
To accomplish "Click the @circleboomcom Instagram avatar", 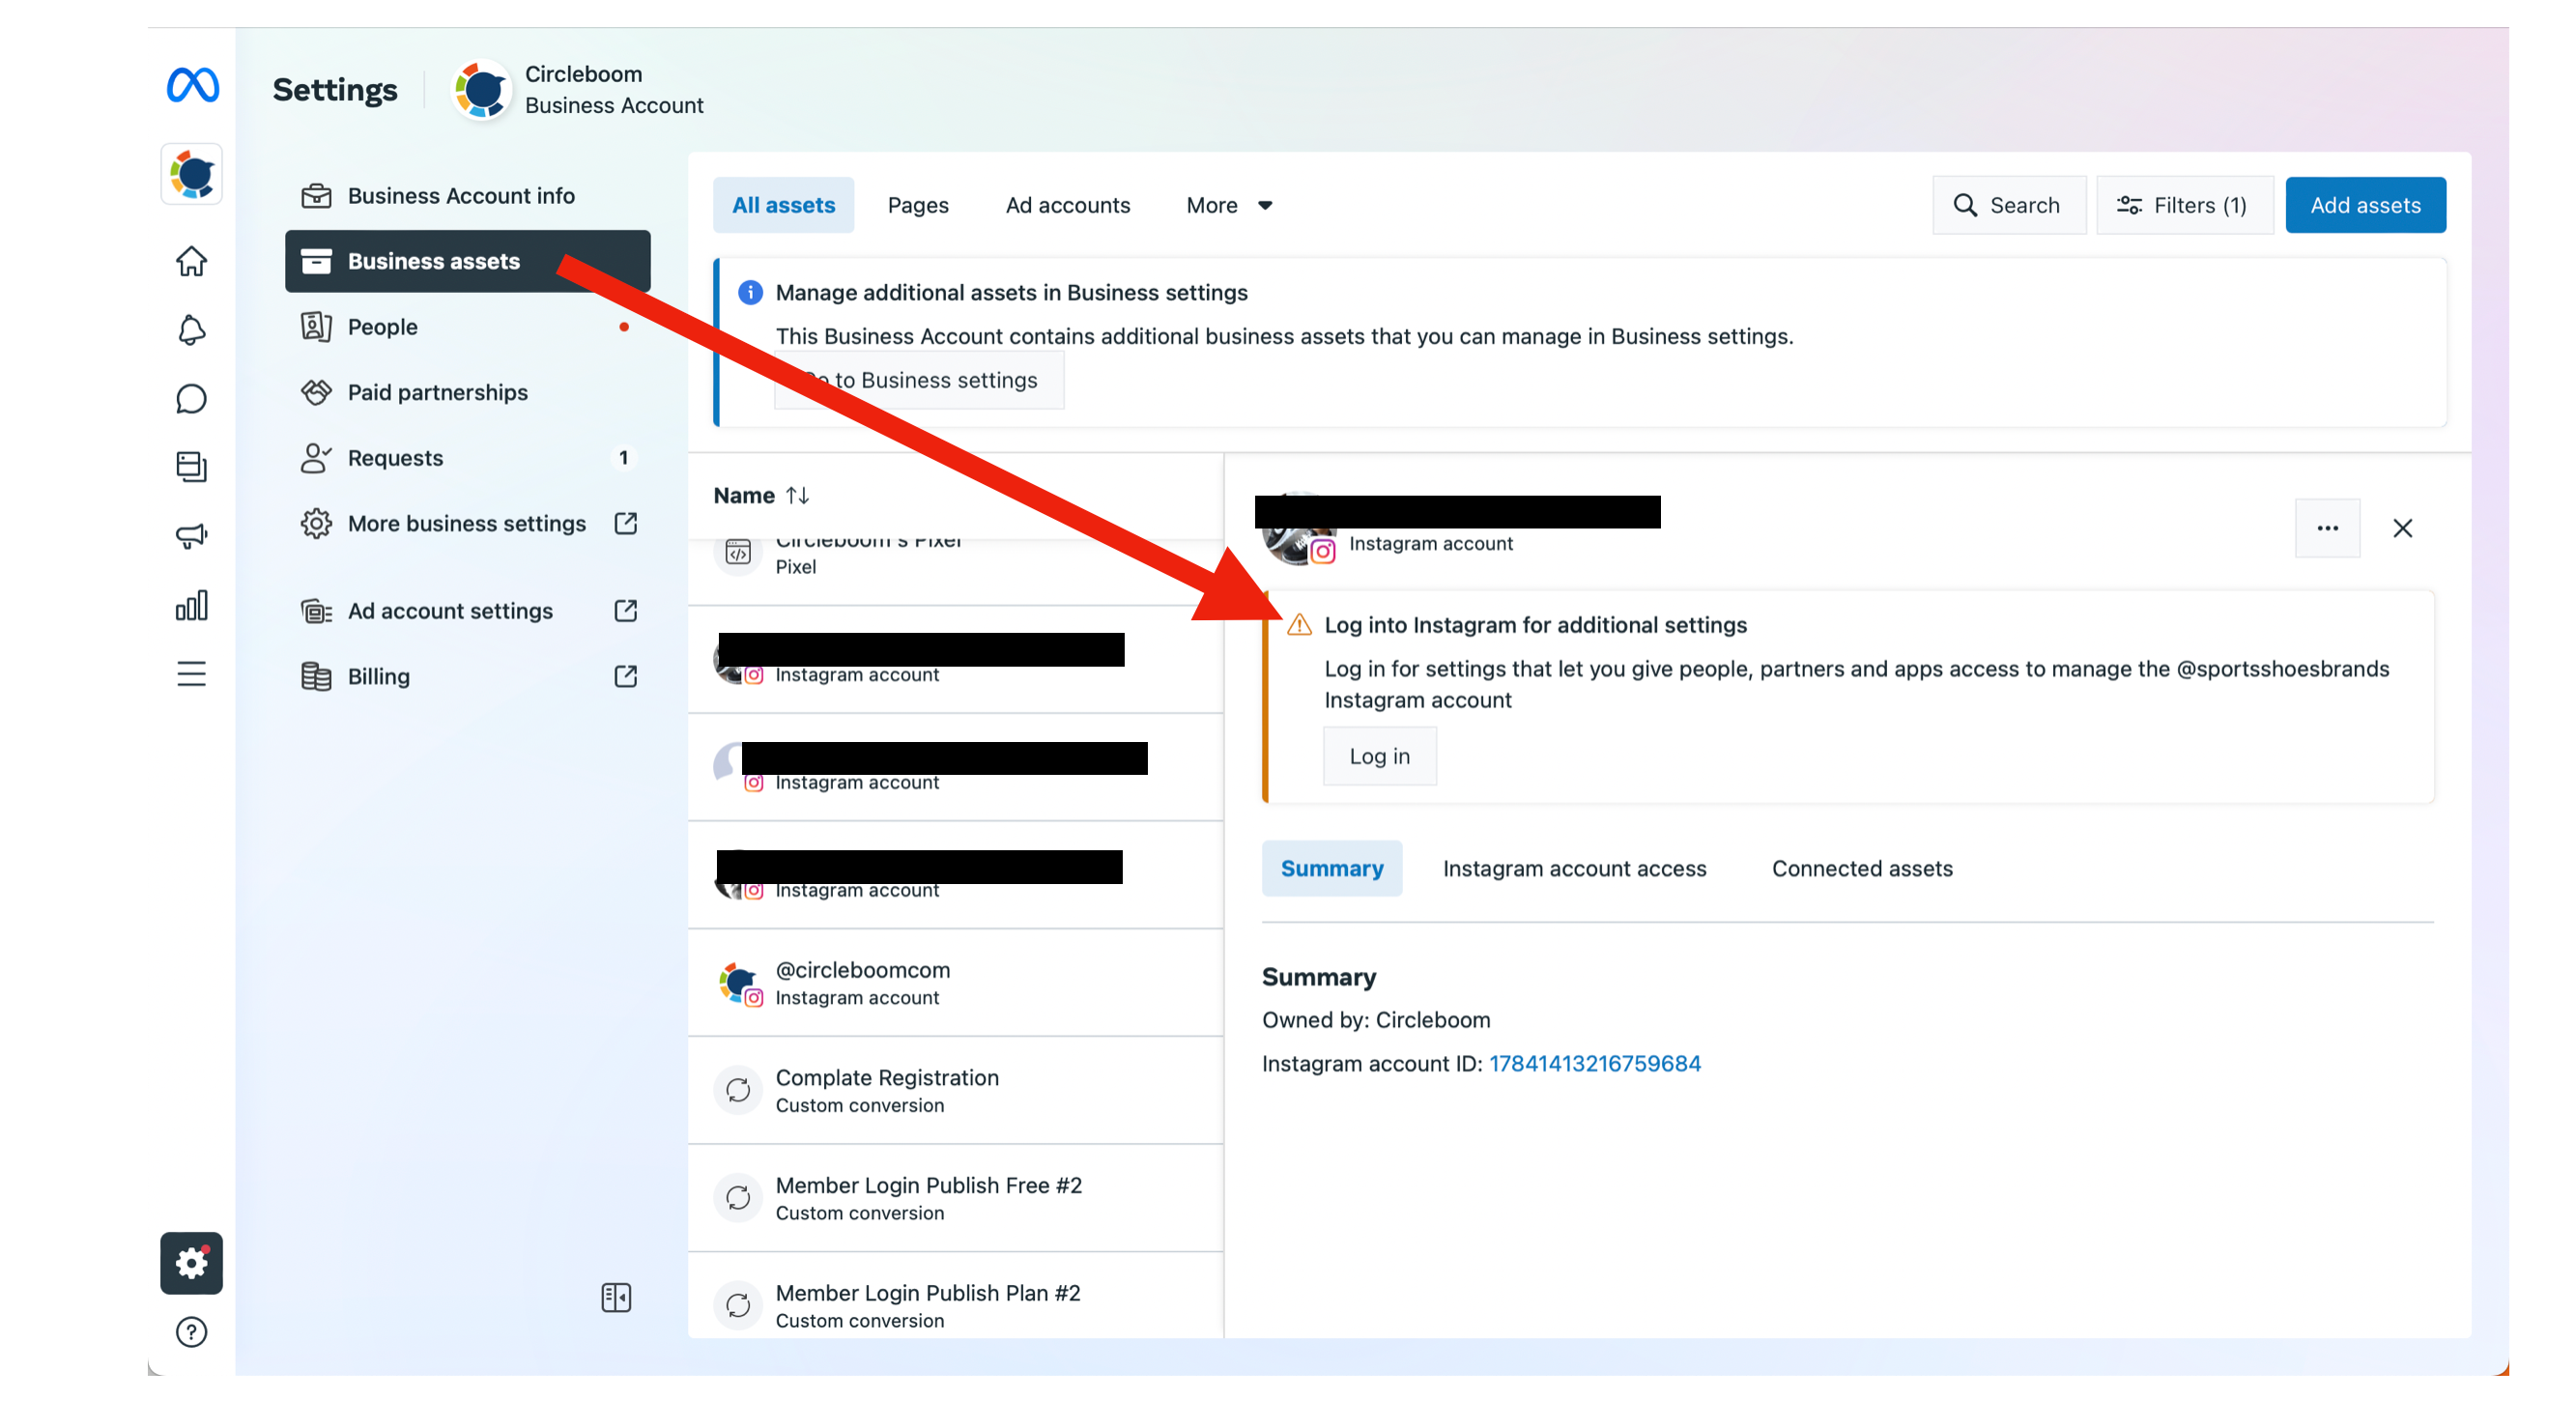I will pos(738,984).
